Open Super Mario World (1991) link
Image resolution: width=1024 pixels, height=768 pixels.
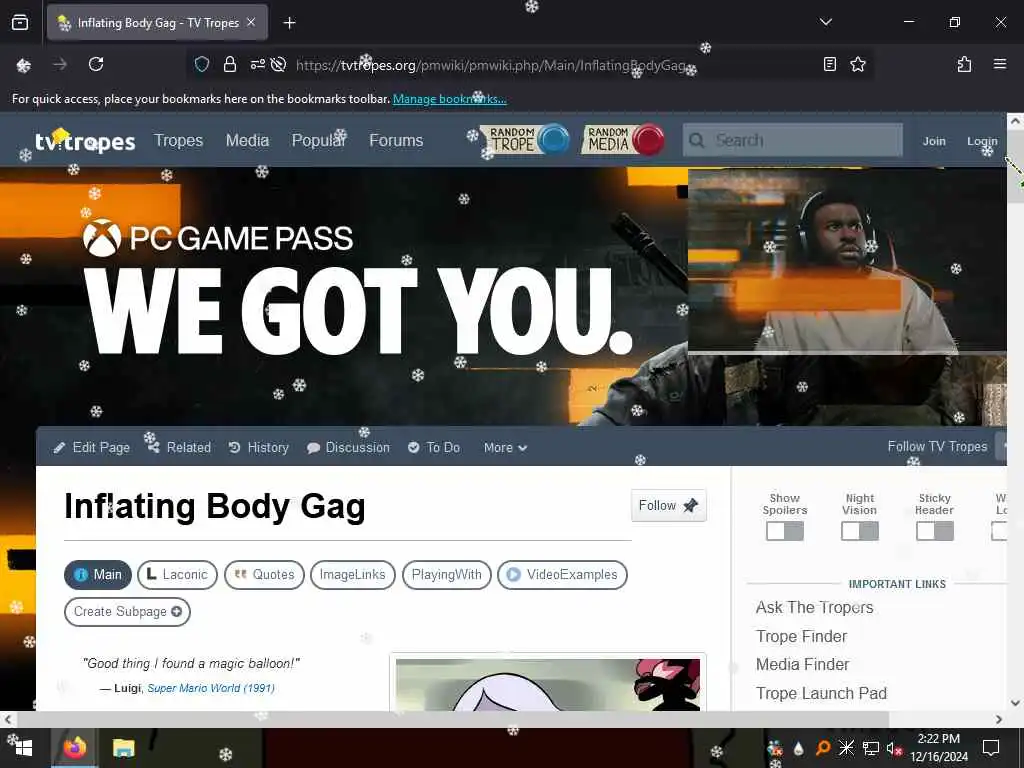point(211,688)
